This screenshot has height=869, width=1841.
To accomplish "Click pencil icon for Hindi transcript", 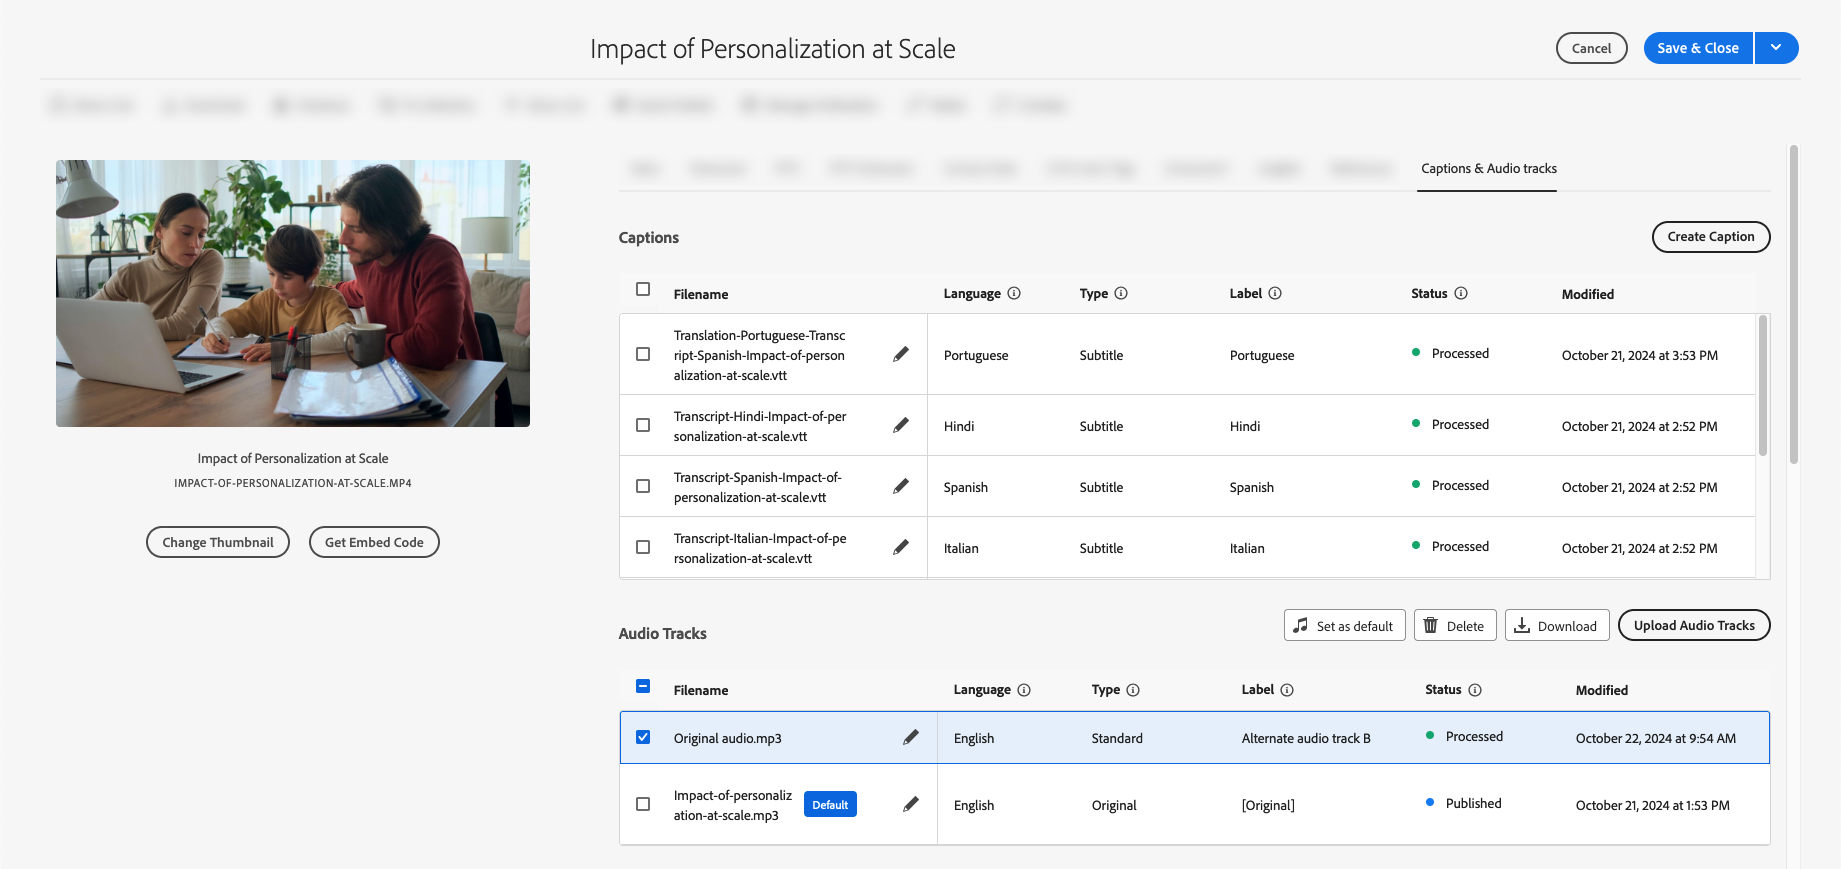I will 901,425.
